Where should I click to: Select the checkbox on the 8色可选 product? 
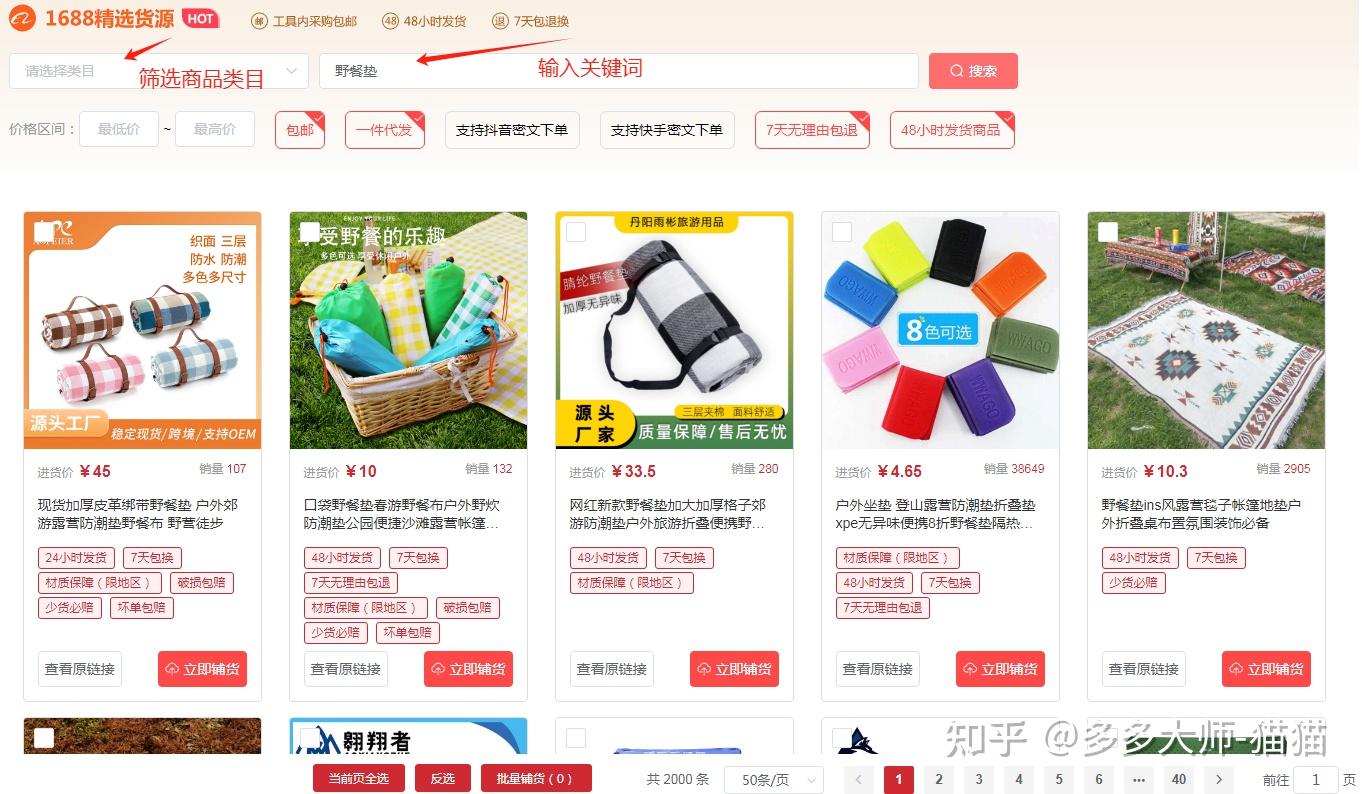(842, 232)
